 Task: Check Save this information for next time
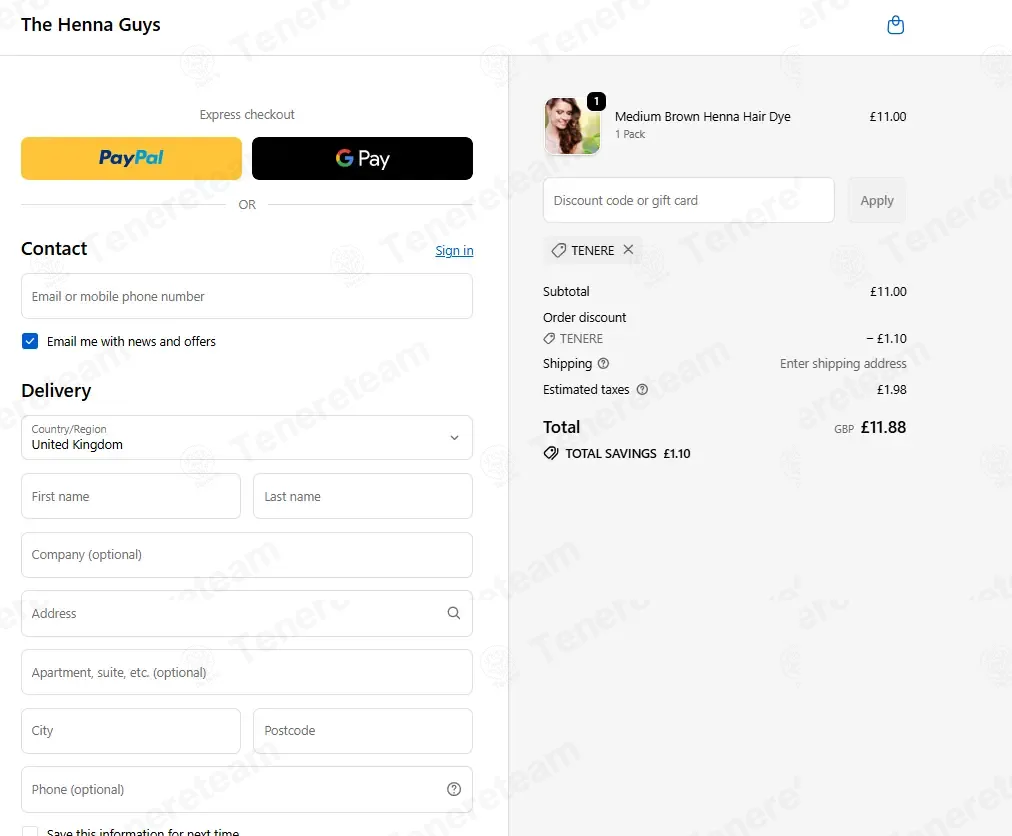[x=30, y=831]
